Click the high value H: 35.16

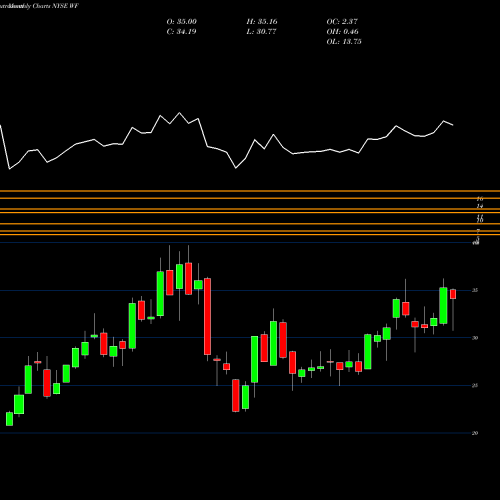tap(262, 22)
